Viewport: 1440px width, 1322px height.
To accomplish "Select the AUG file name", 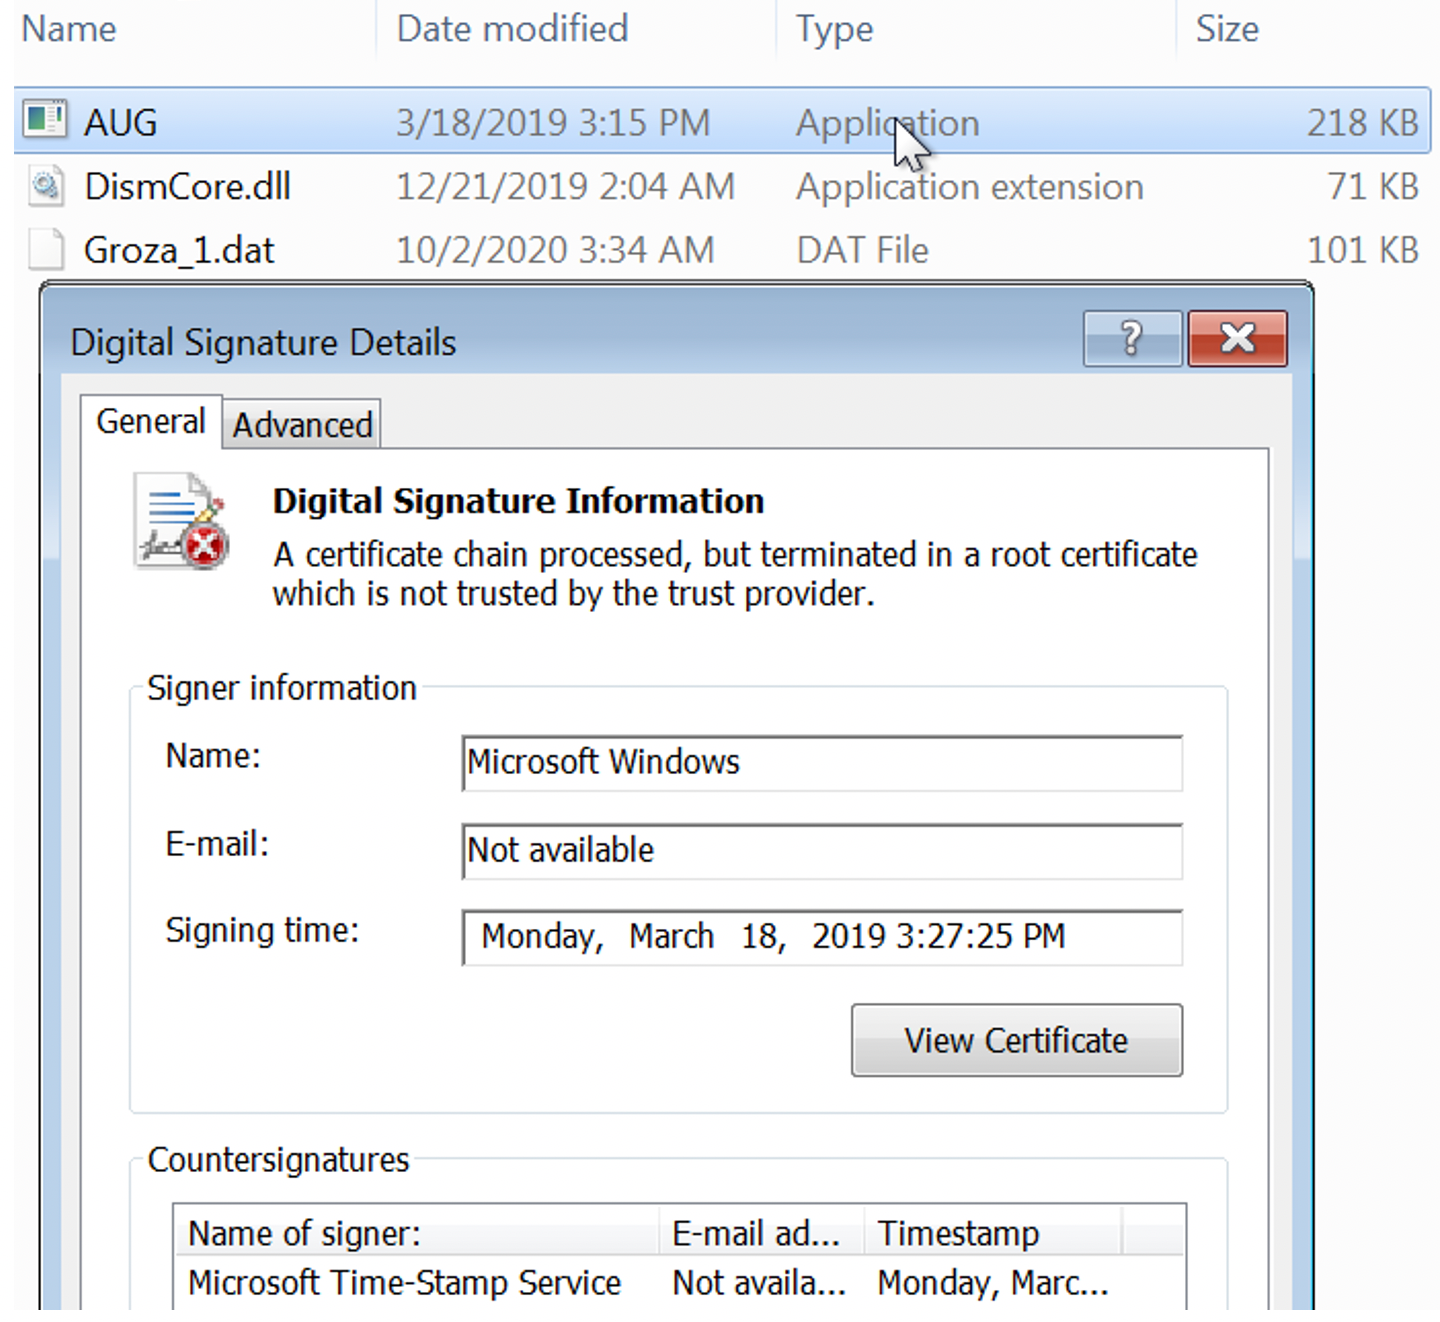I will (120, 123).
